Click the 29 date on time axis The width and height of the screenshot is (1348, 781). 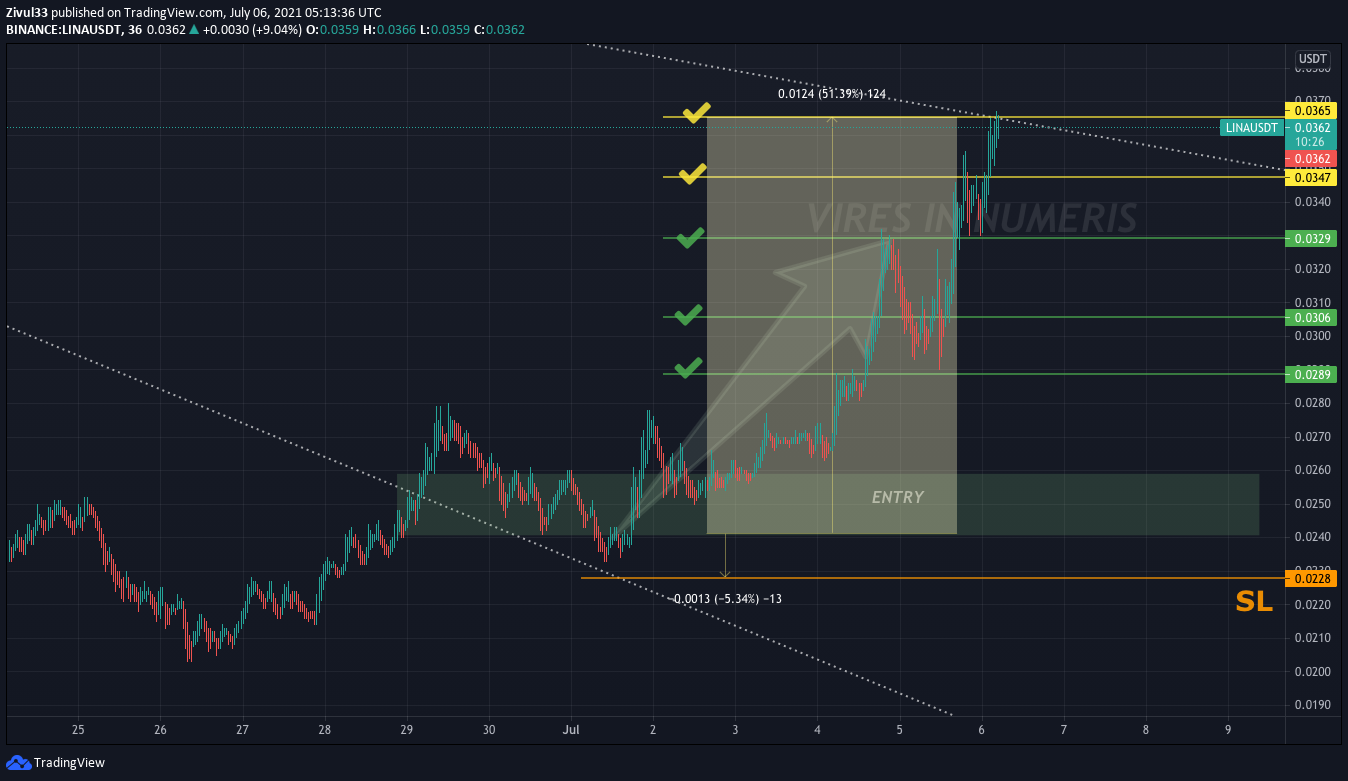click(406, 730)
